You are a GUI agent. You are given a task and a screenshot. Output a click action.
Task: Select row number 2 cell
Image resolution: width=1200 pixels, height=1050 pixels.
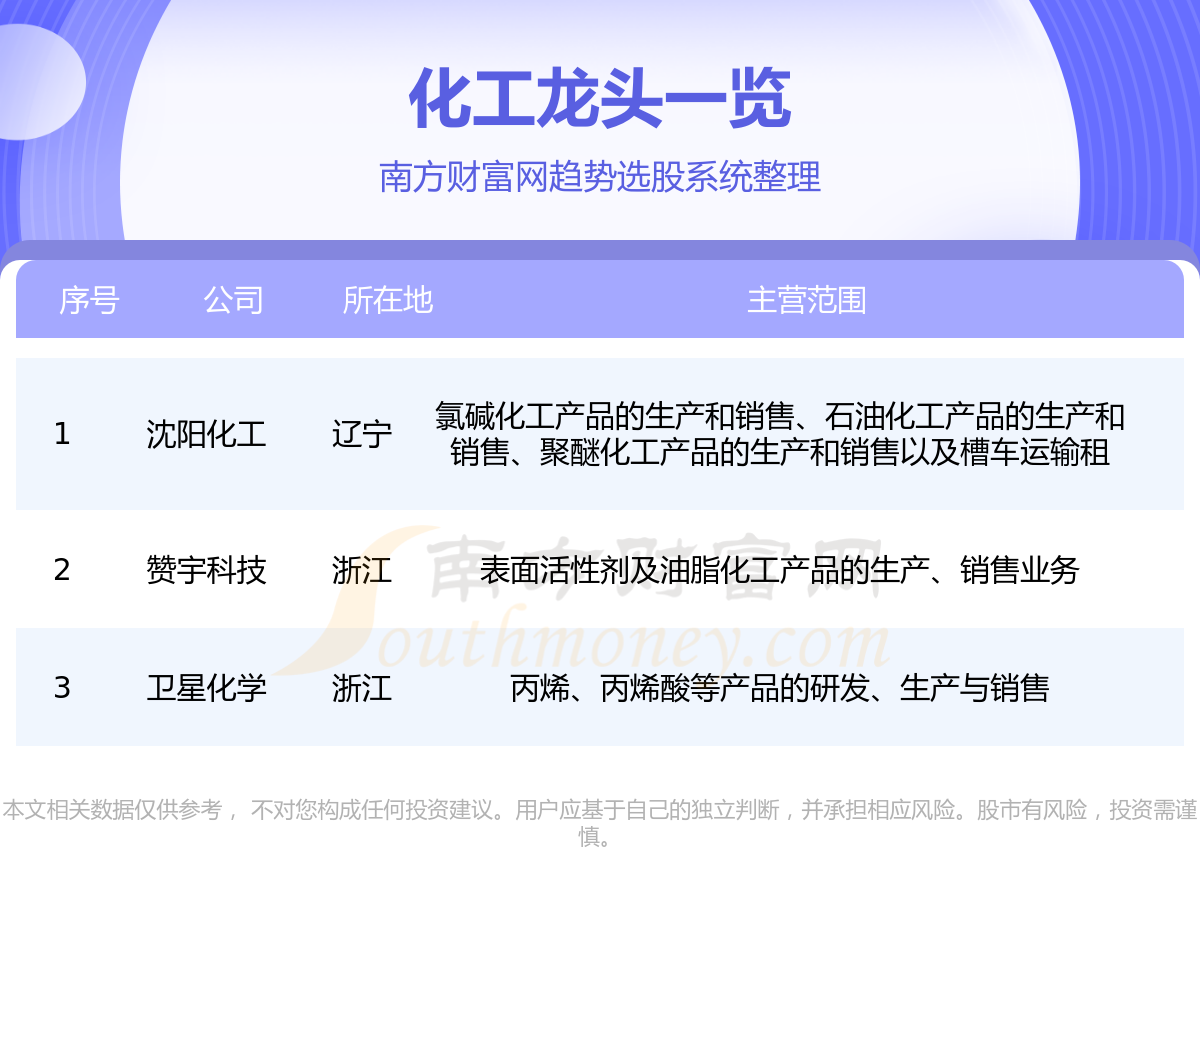pos(62,570)
